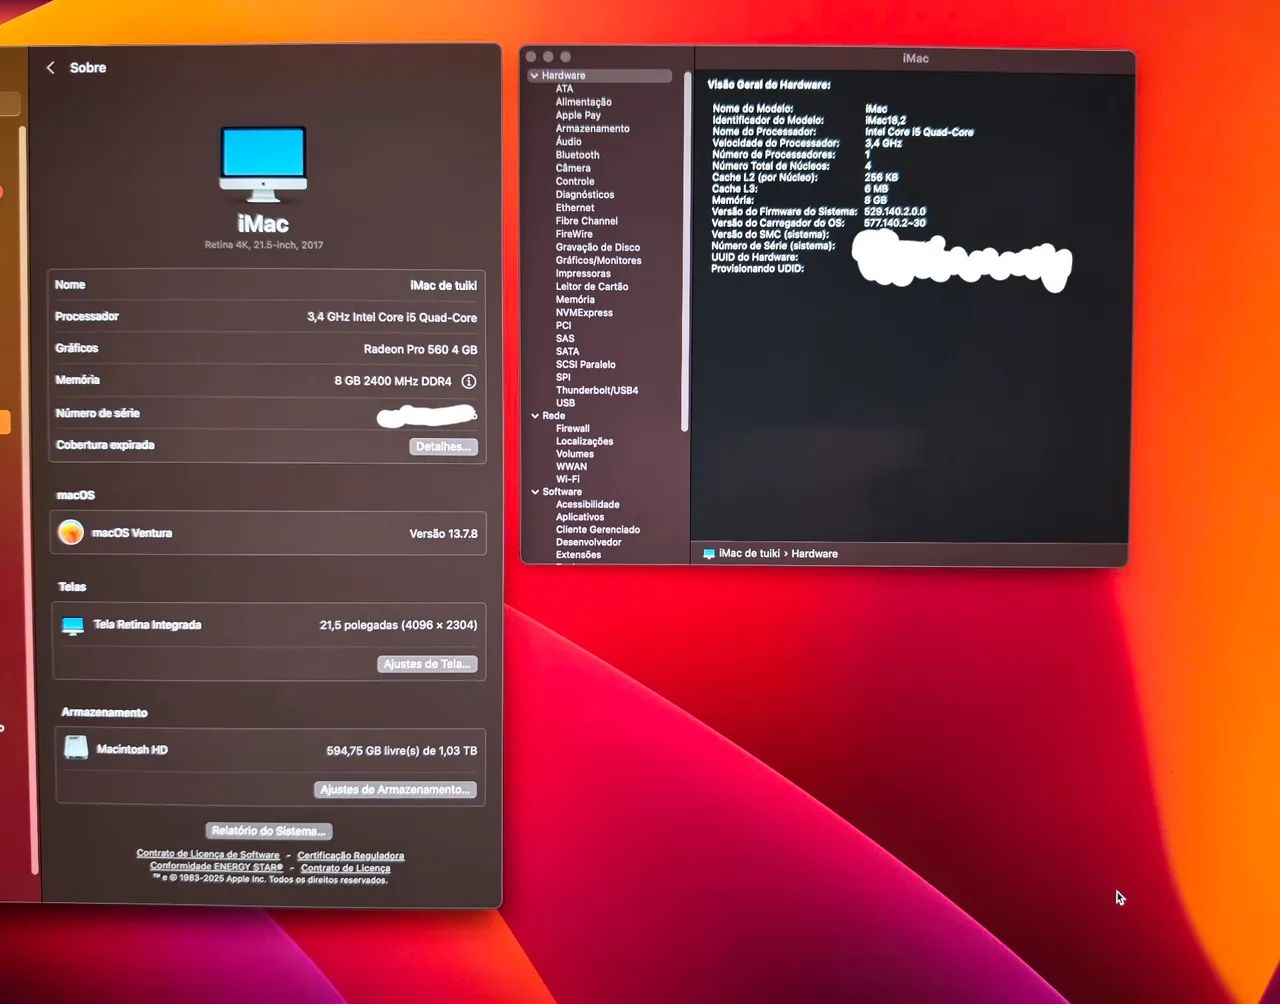Screen dimensions: 1280x1004
Task: Select Apple Pay in the hardware tree
Action: point(578,115)
